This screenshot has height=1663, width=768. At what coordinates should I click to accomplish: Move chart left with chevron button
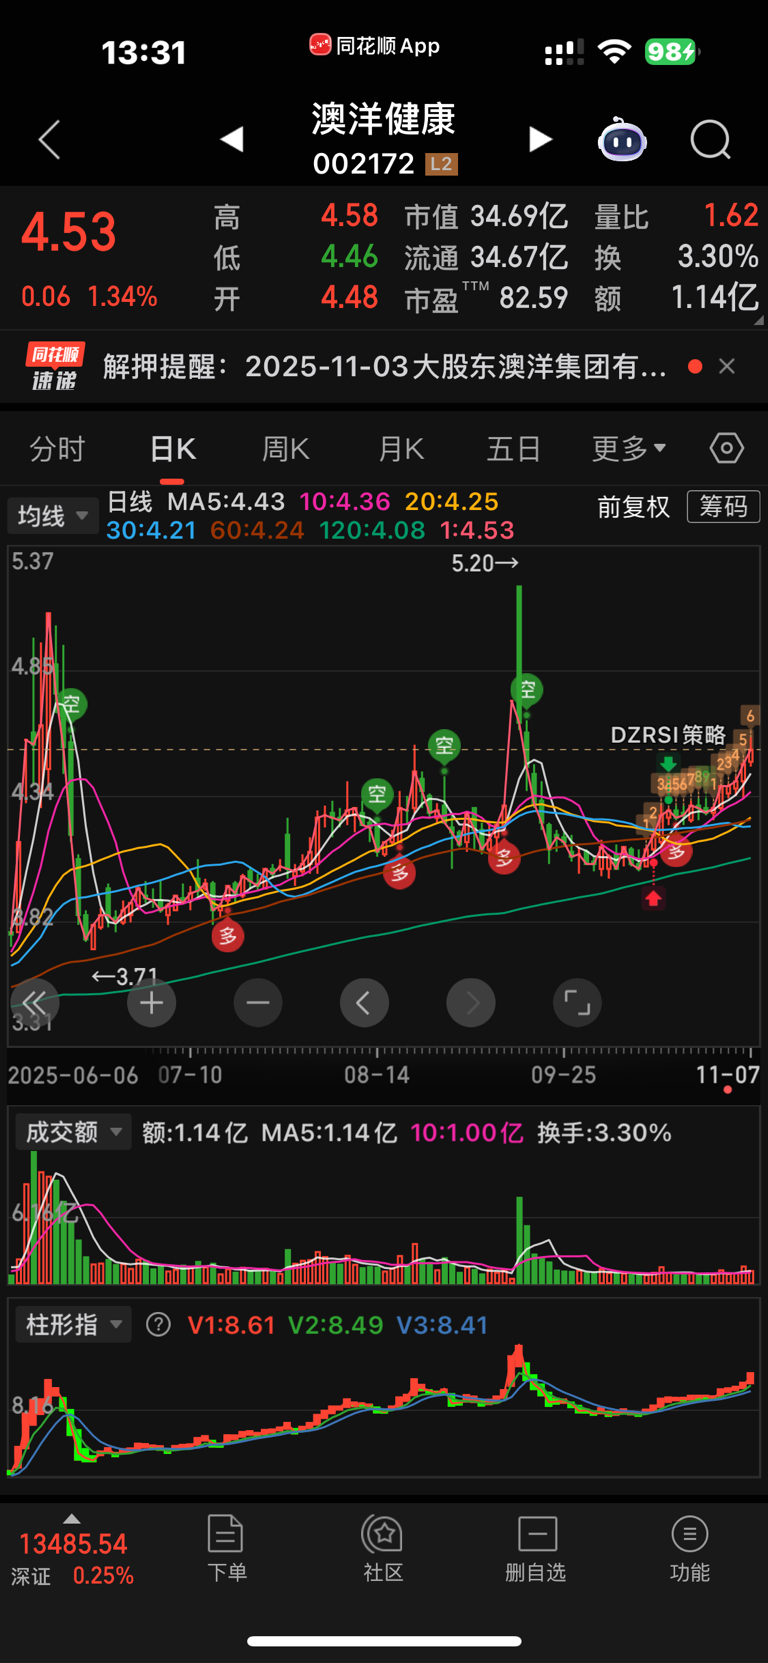pos(364,1003)
